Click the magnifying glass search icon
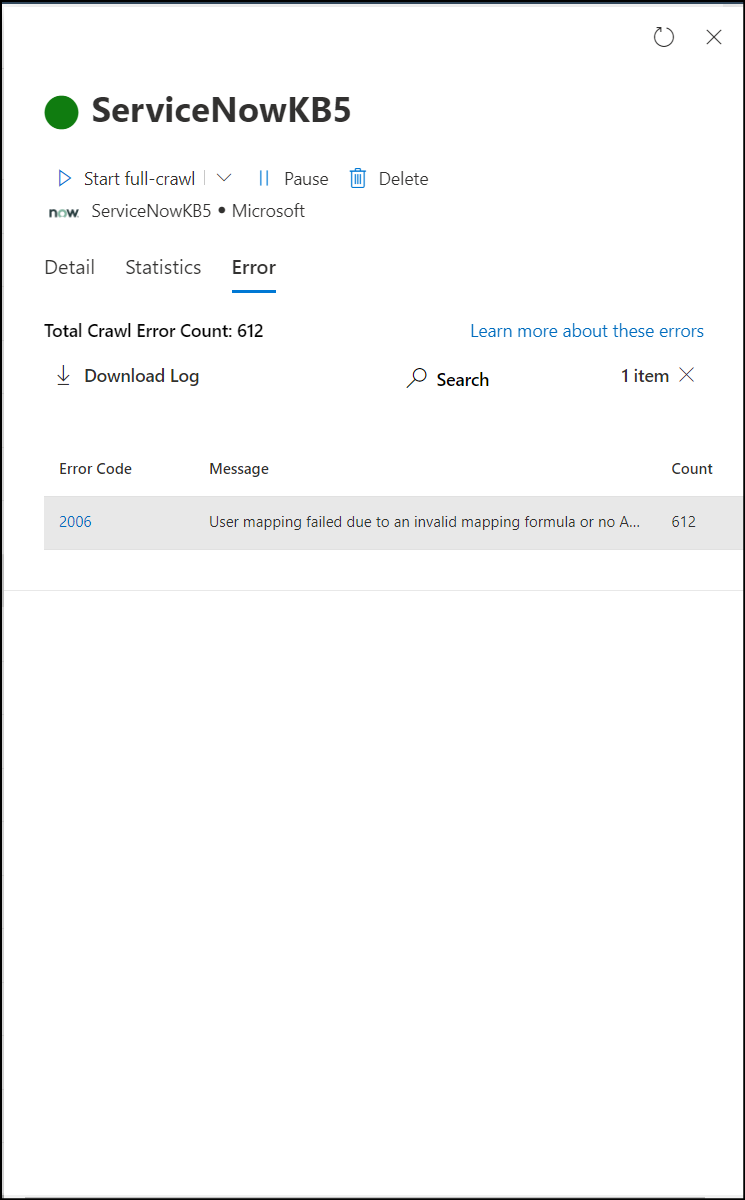Viewport: 745px width, 1200px height. (x=416, y=379)
